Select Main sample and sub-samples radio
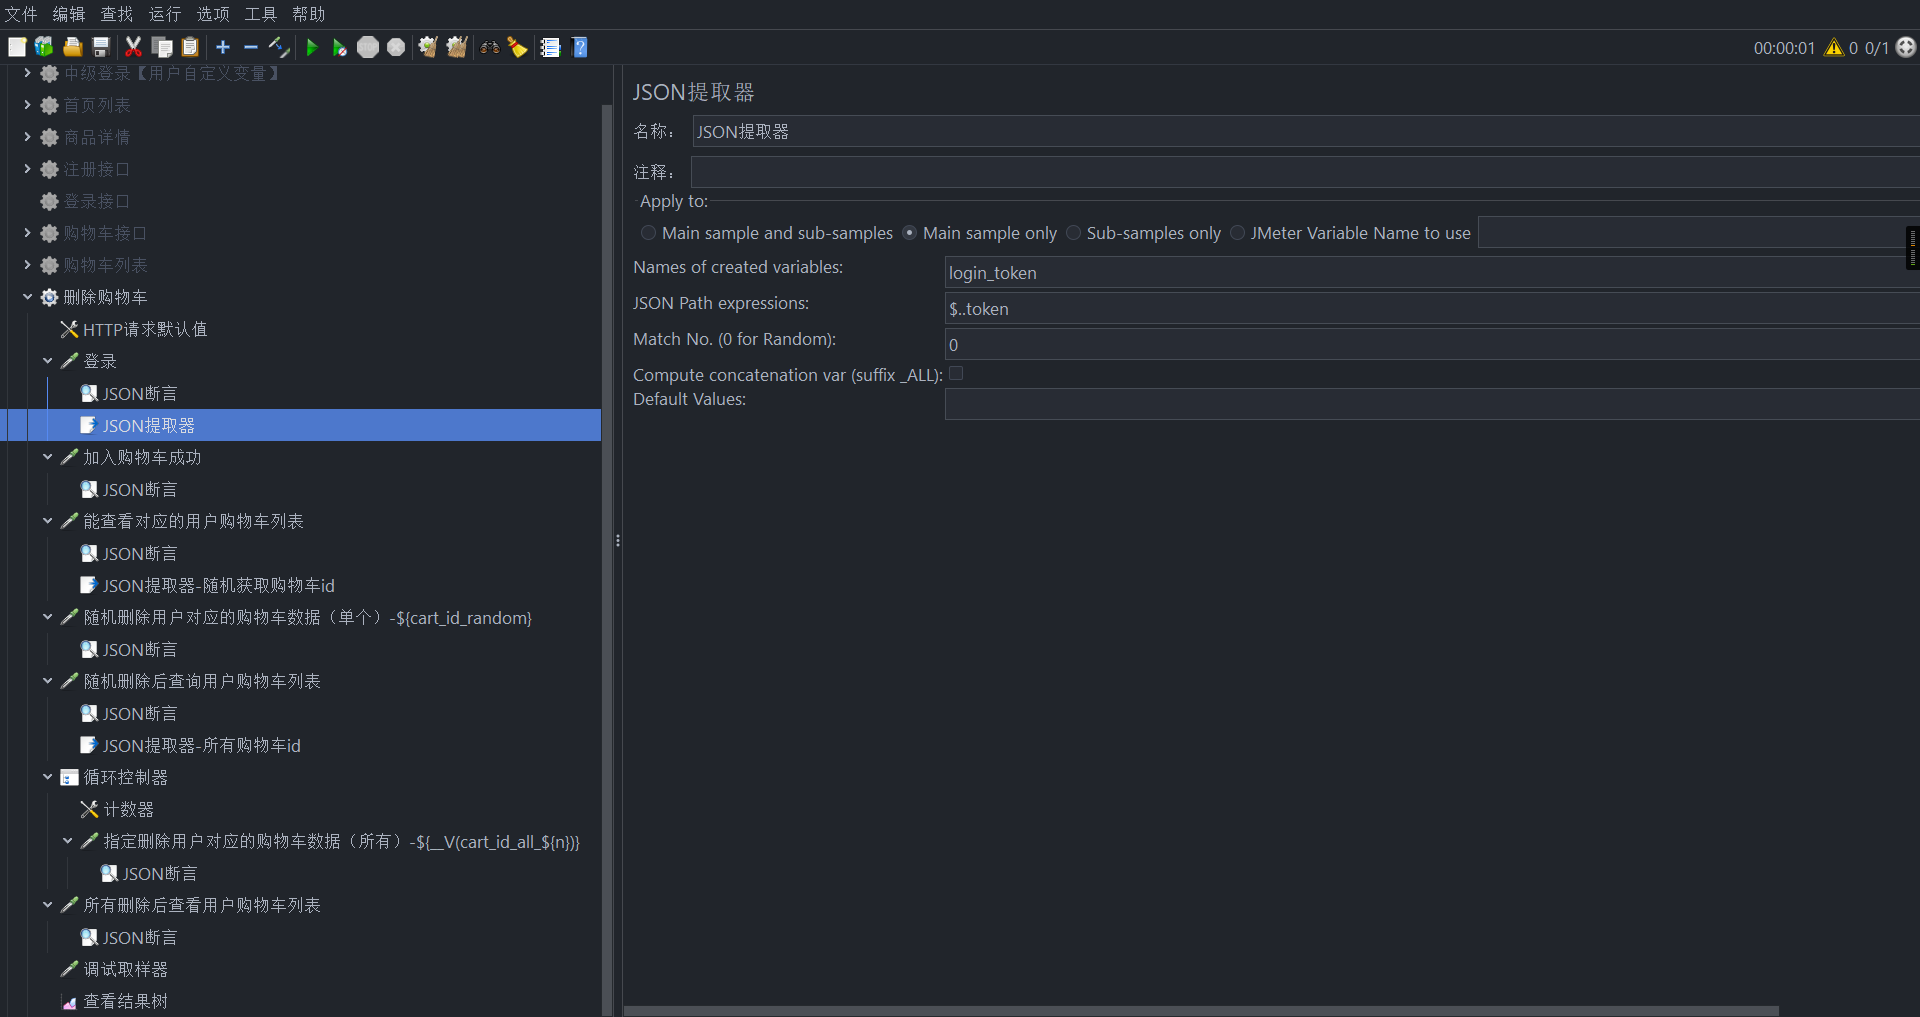1920x1017 pixels. point(649,233)
